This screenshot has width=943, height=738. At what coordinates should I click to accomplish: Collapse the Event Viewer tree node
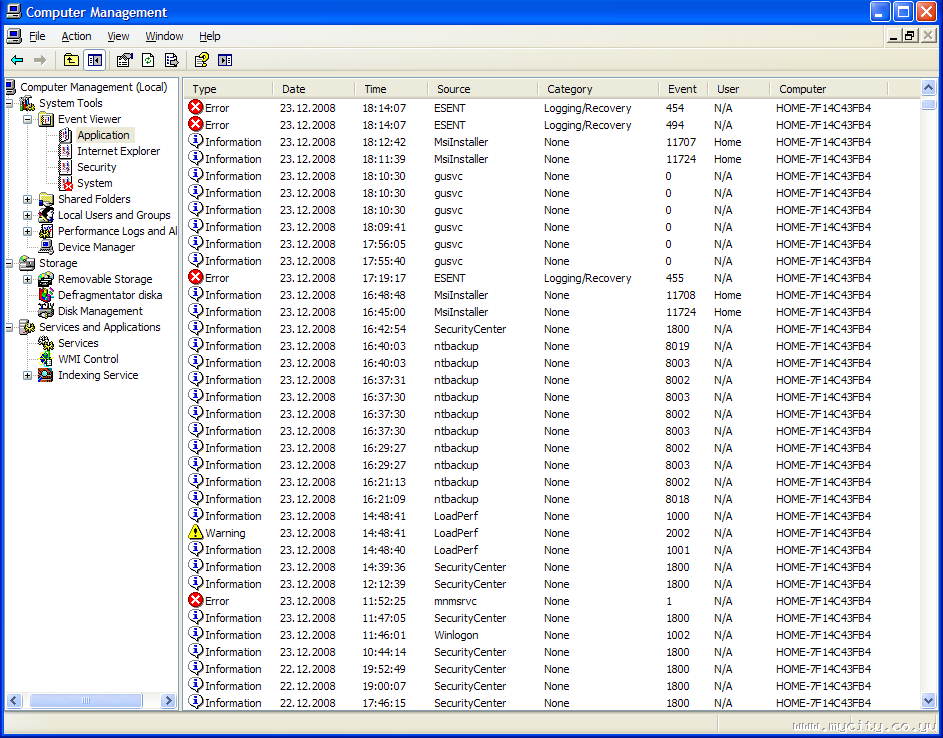click(x=28, y=119)
